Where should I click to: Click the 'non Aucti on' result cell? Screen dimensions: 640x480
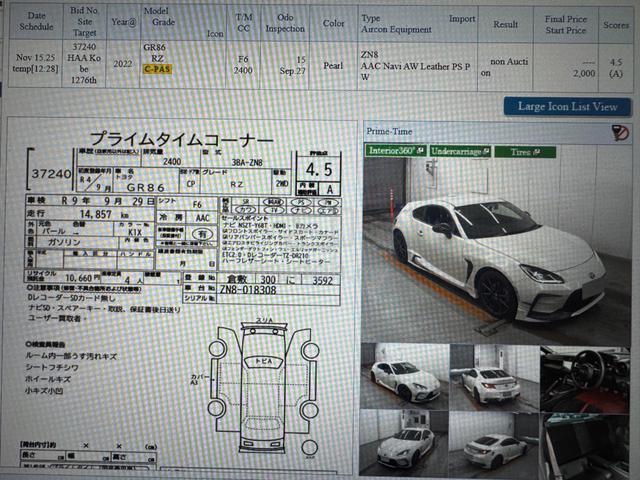[x=505, y=67]
